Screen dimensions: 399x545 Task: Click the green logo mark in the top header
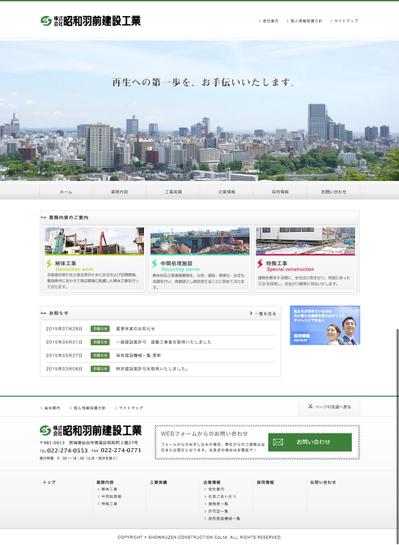click(46, 21)
